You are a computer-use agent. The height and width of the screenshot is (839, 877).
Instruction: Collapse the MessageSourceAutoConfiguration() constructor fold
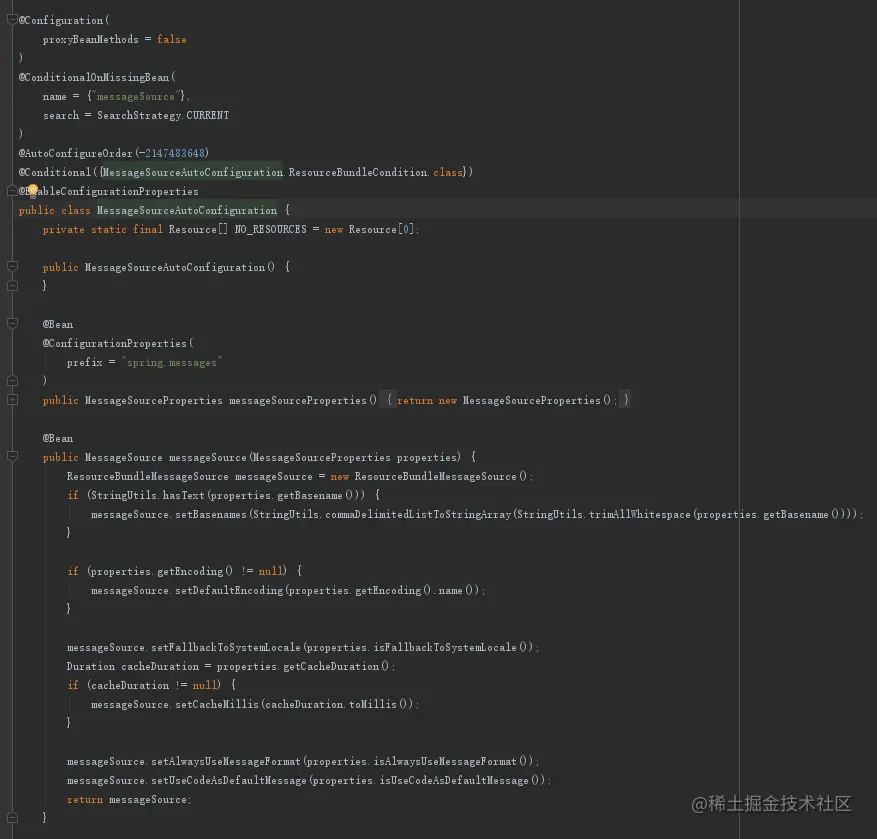(x=12, y=267)
